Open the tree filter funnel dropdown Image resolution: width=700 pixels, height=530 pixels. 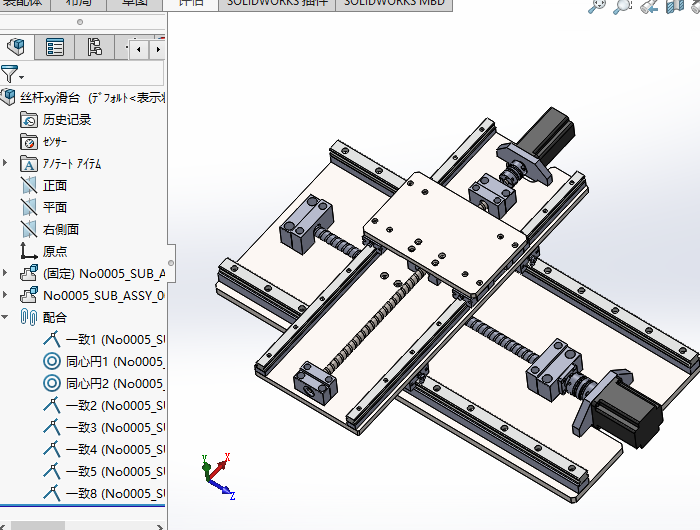click(x=12, y=74)
